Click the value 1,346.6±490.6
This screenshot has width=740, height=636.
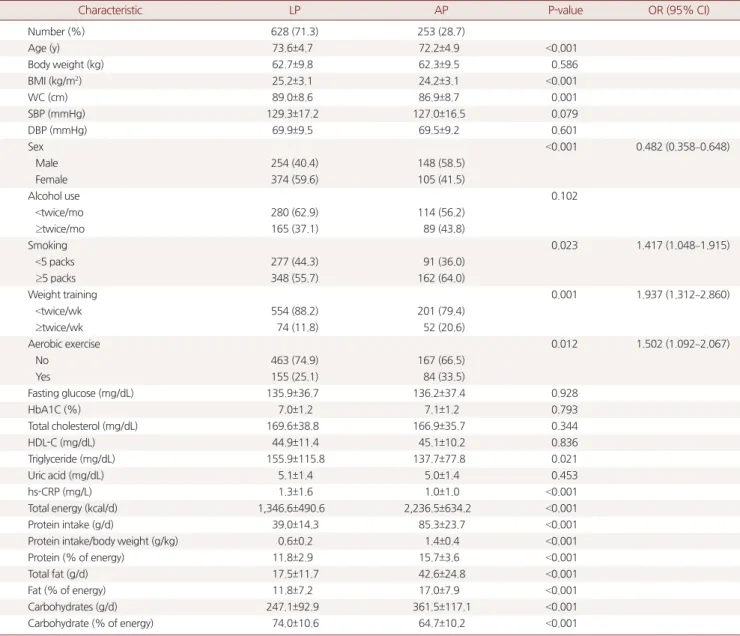point(291,509)
